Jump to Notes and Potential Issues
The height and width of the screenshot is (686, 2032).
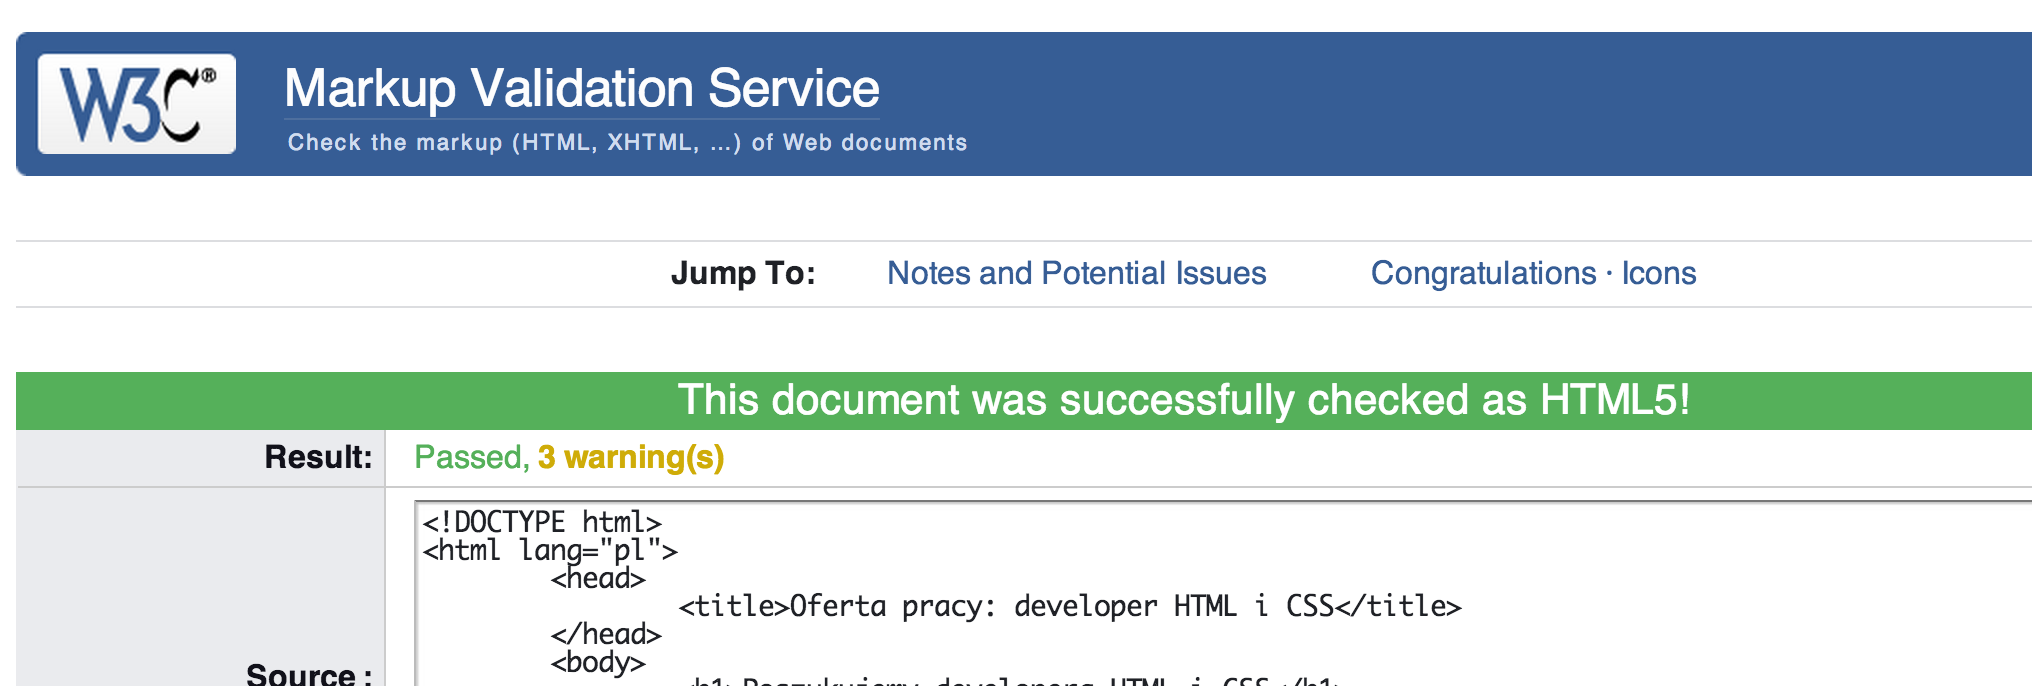pos(1076,273)
